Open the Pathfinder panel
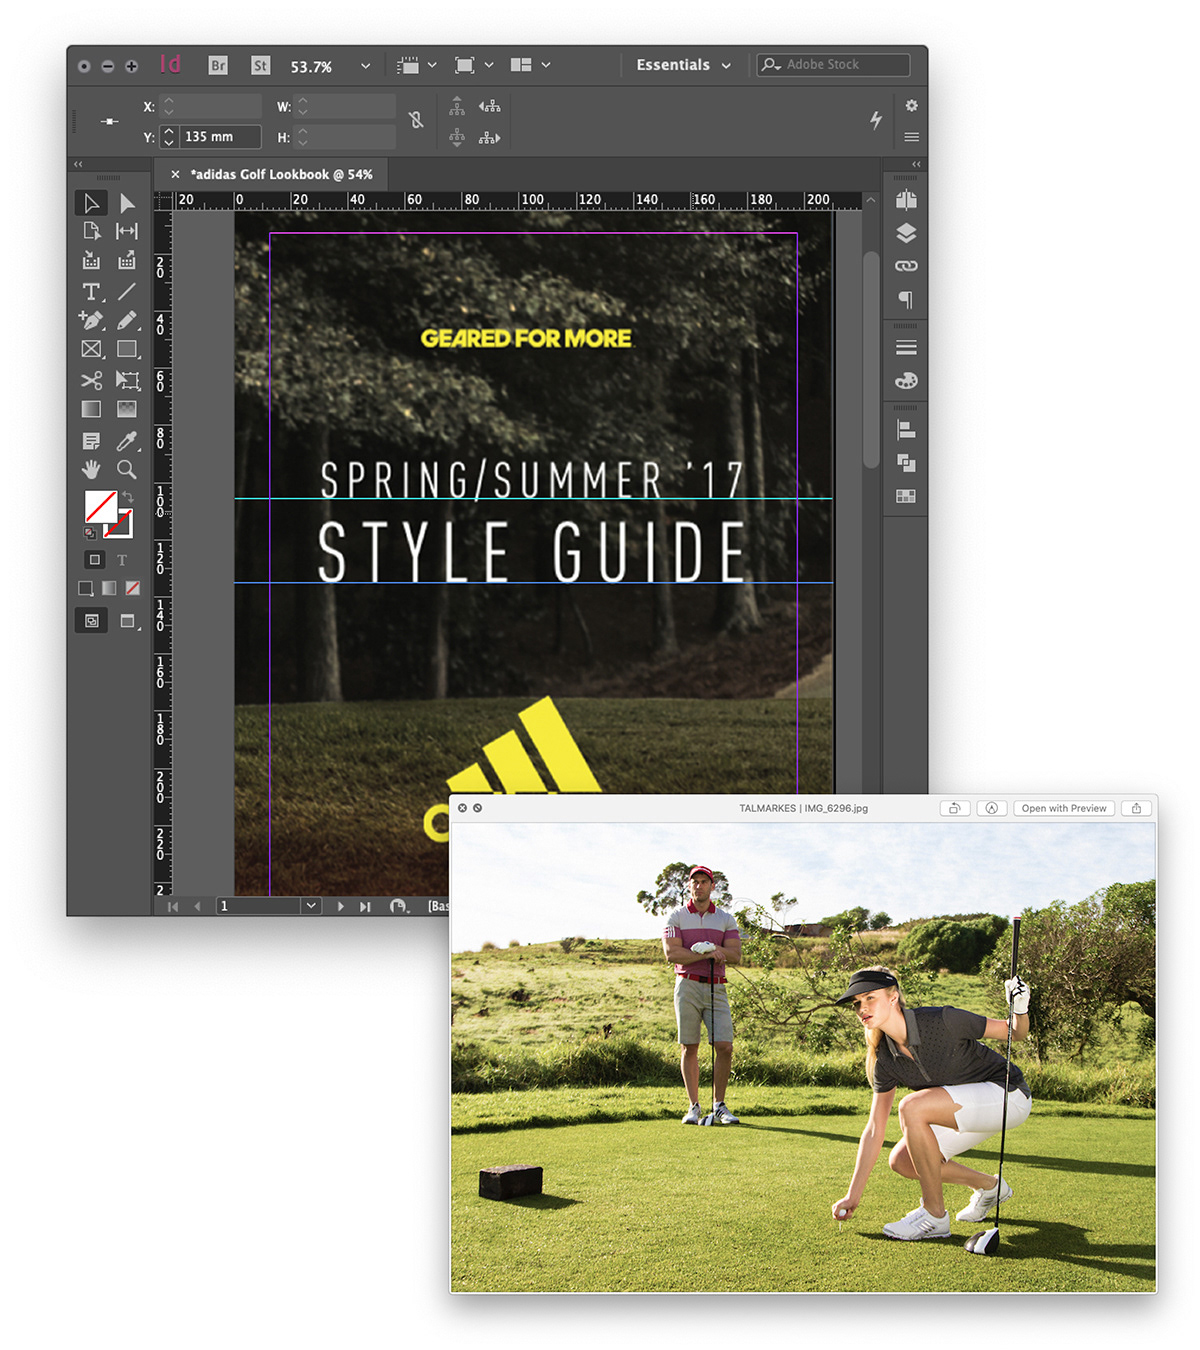 click(x=906, y=463)
